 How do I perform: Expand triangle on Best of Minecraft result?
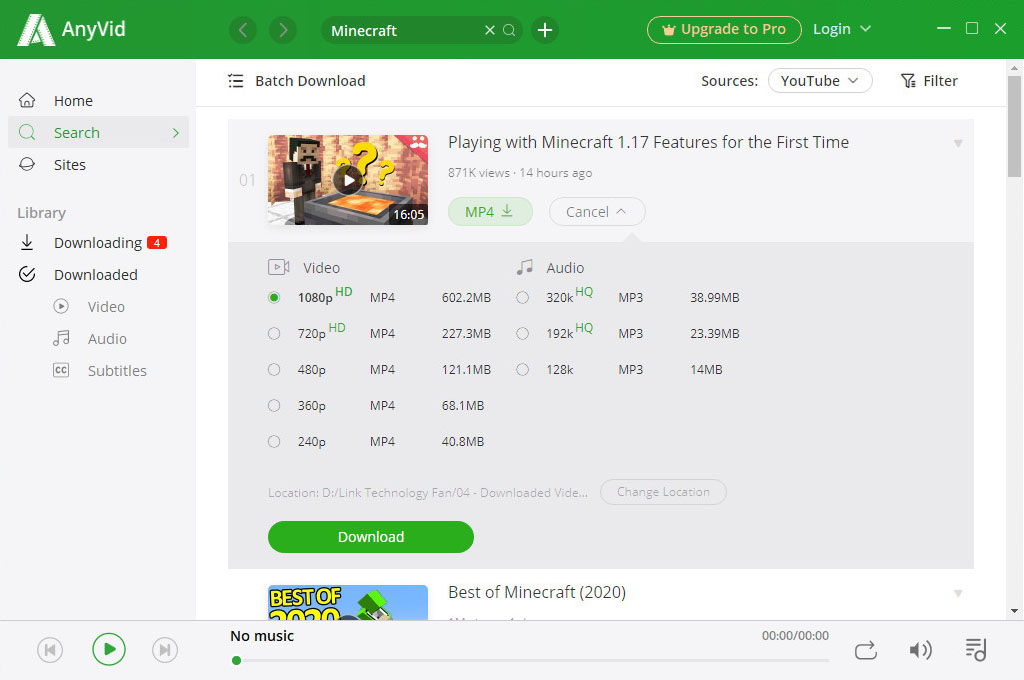[x=957, y=593]
